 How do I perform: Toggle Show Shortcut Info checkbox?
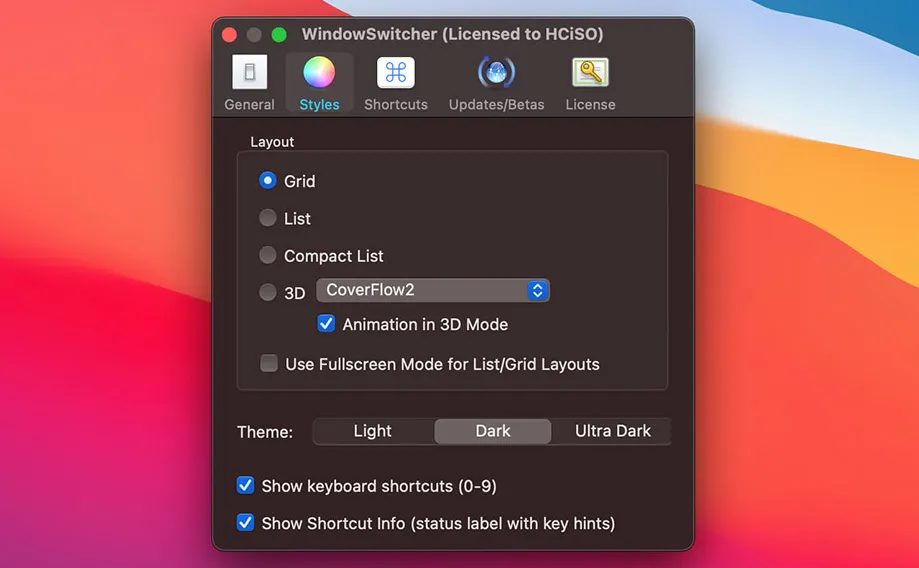[x=245, y=523]
